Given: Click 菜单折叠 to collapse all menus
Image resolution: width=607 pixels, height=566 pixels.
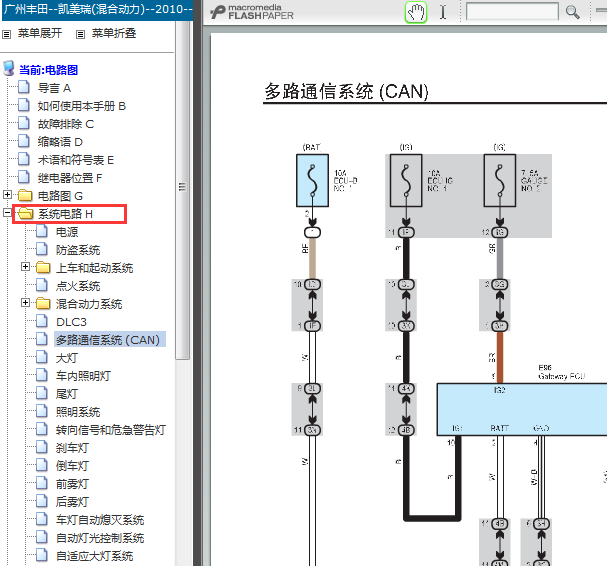Looking at the screenshot, I should pyautogui.click(x=114, y=34).
